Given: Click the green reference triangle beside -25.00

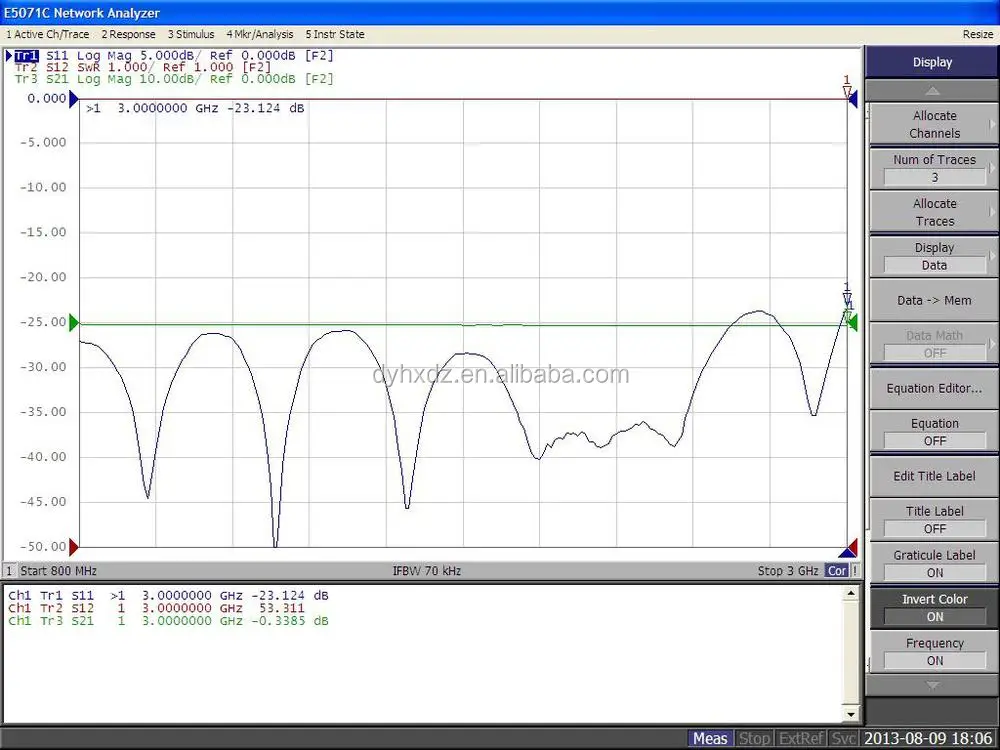Looking at the screenshot, I should 73,324.
